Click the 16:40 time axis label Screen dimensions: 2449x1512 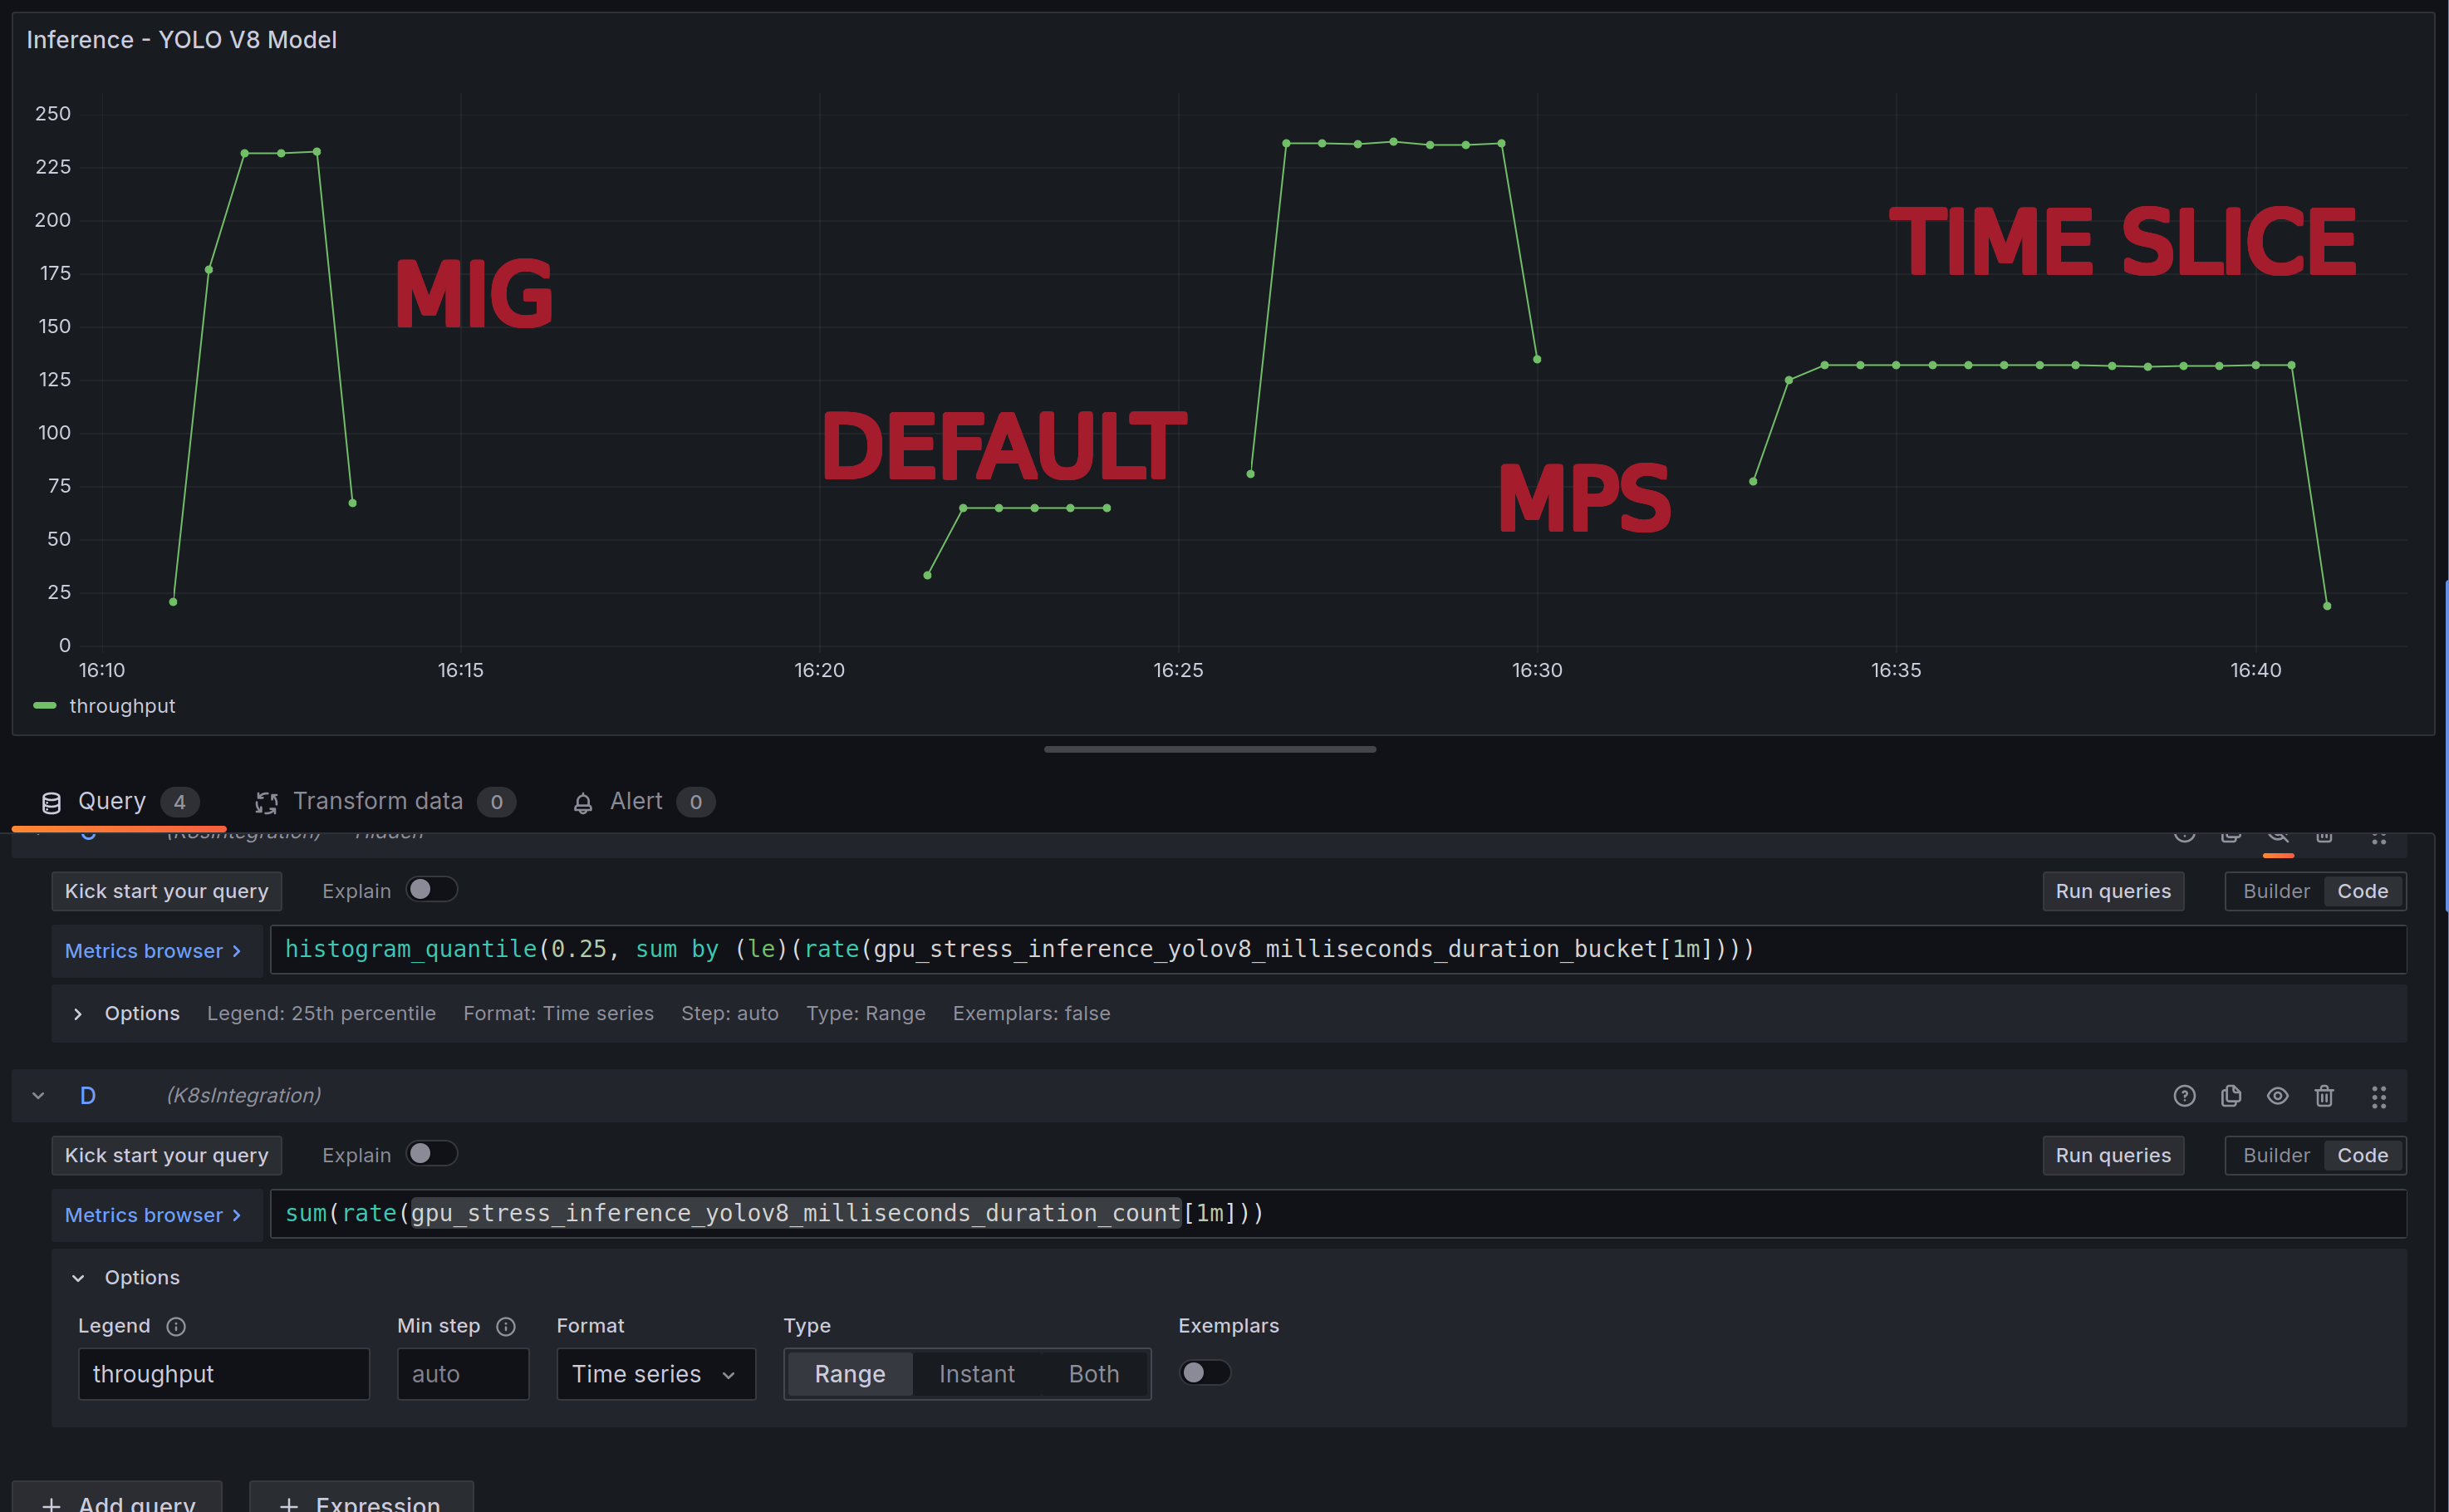(2255, 670)
